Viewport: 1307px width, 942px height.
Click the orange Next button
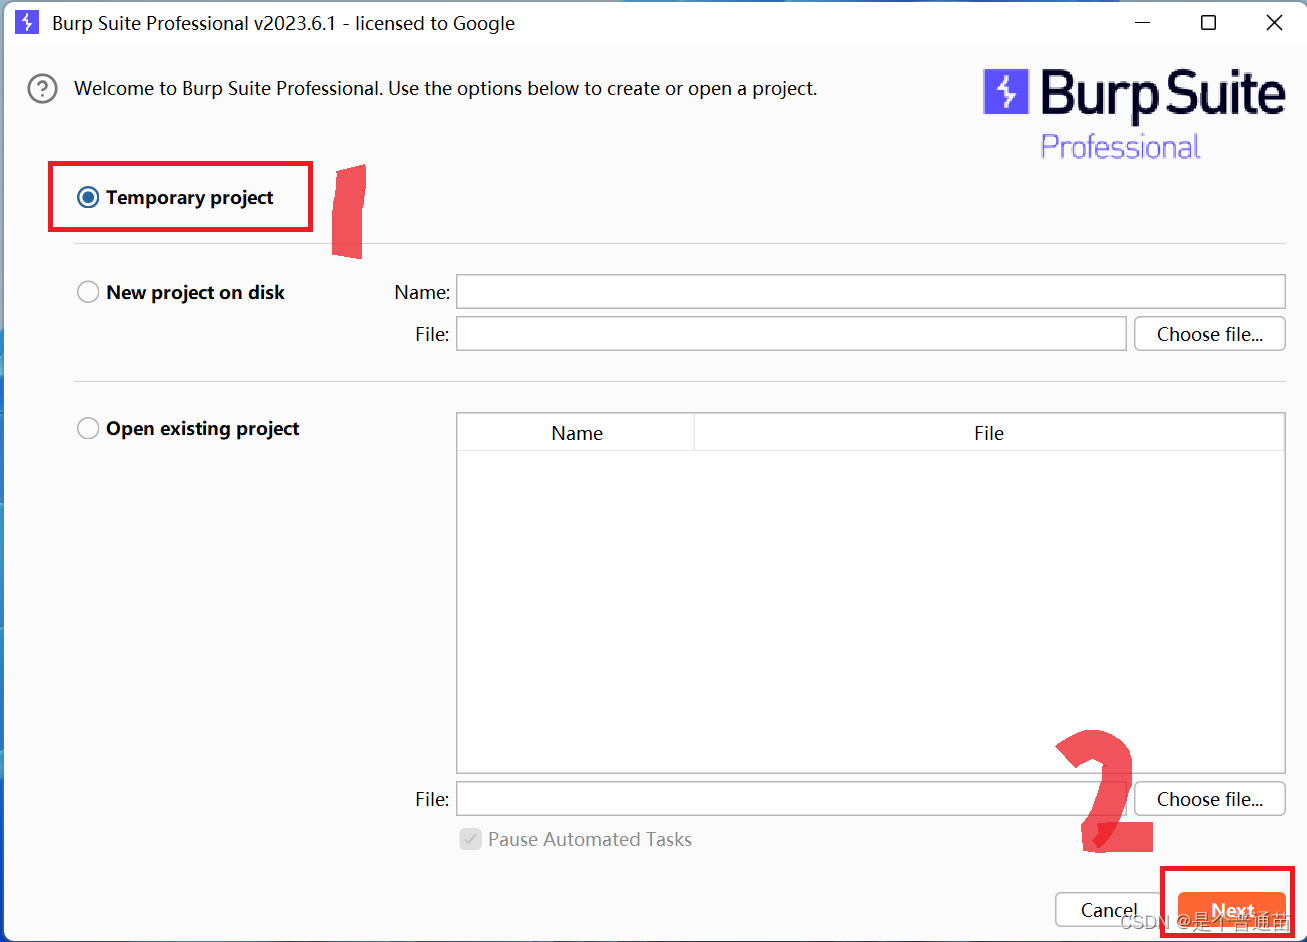click(1232, 910)
